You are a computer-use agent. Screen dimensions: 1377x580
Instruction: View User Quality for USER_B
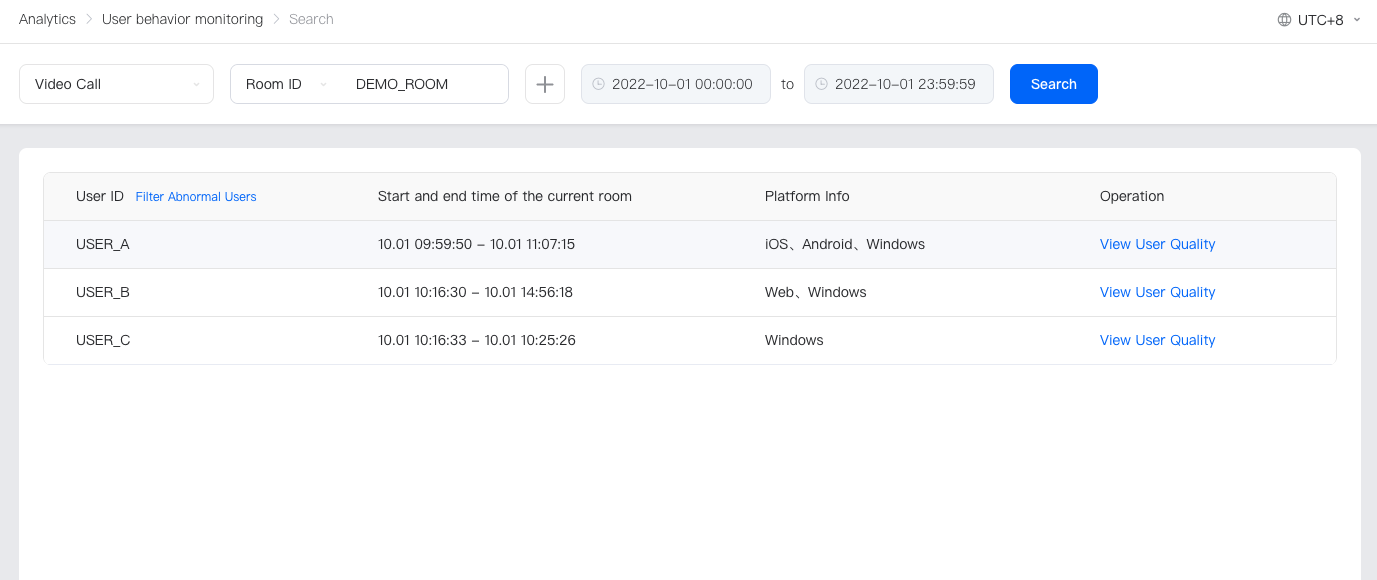click(x=1157, y=292)
